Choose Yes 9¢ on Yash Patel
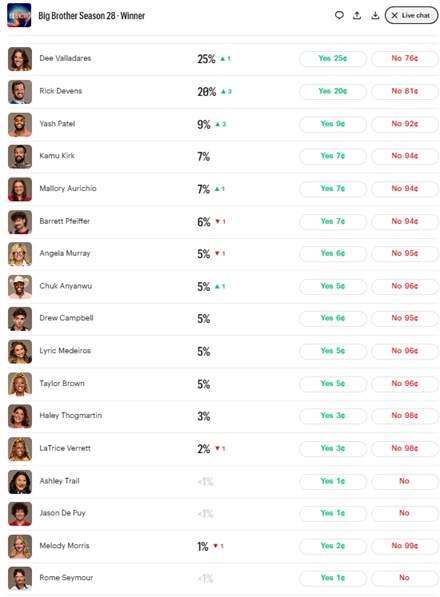440x597 pixels. 333,124
